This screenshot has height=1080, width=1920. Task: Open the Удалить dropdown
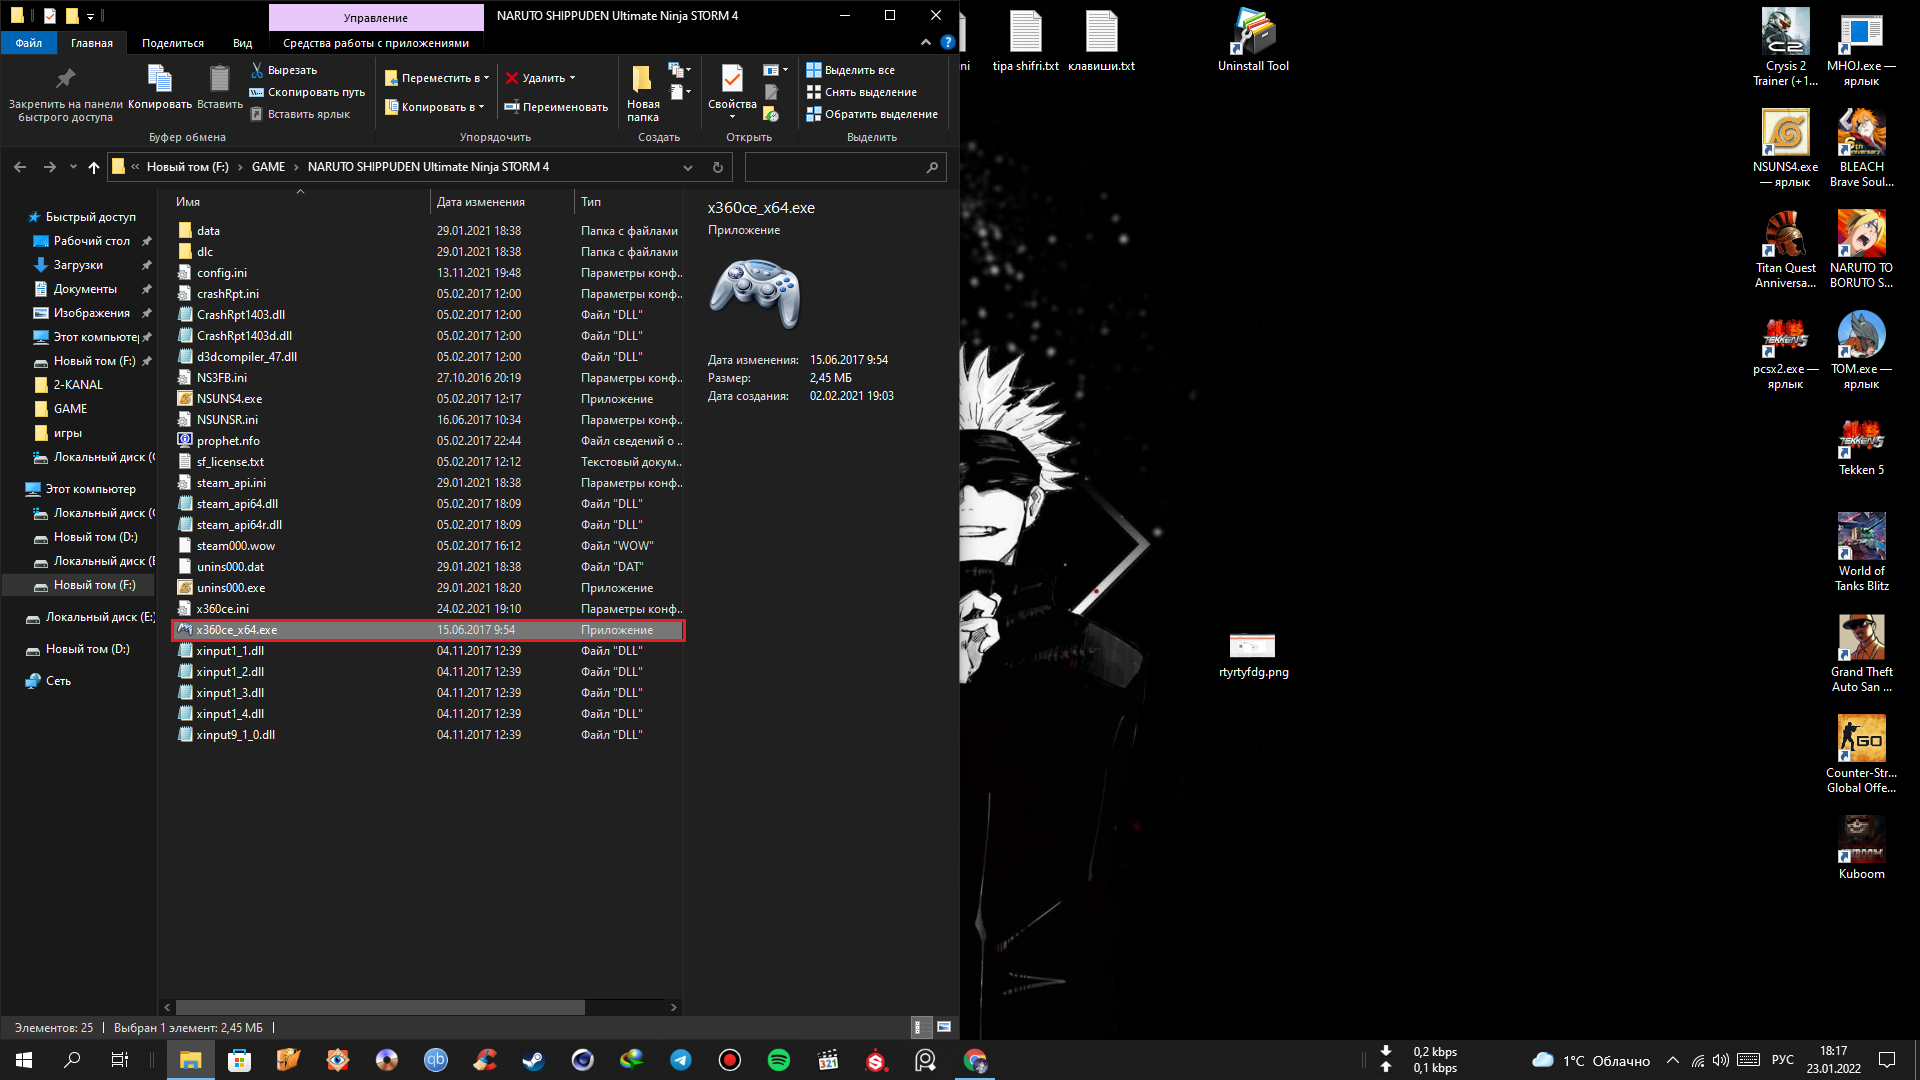pos(540,78)
